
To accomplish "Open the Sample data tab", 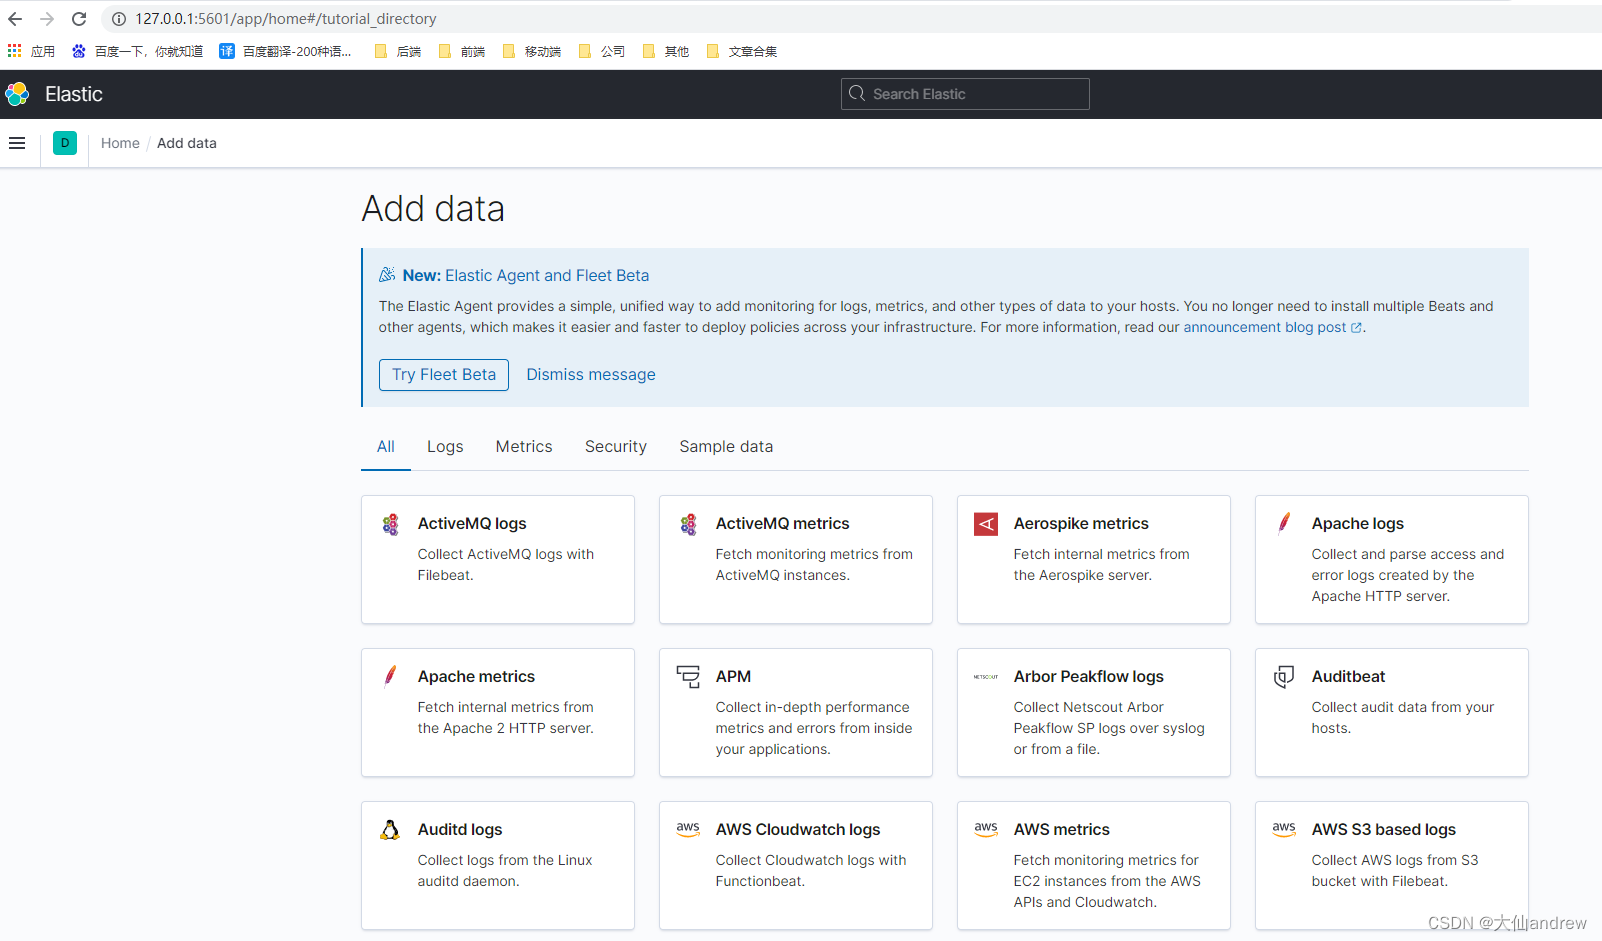I will [726, 447].
